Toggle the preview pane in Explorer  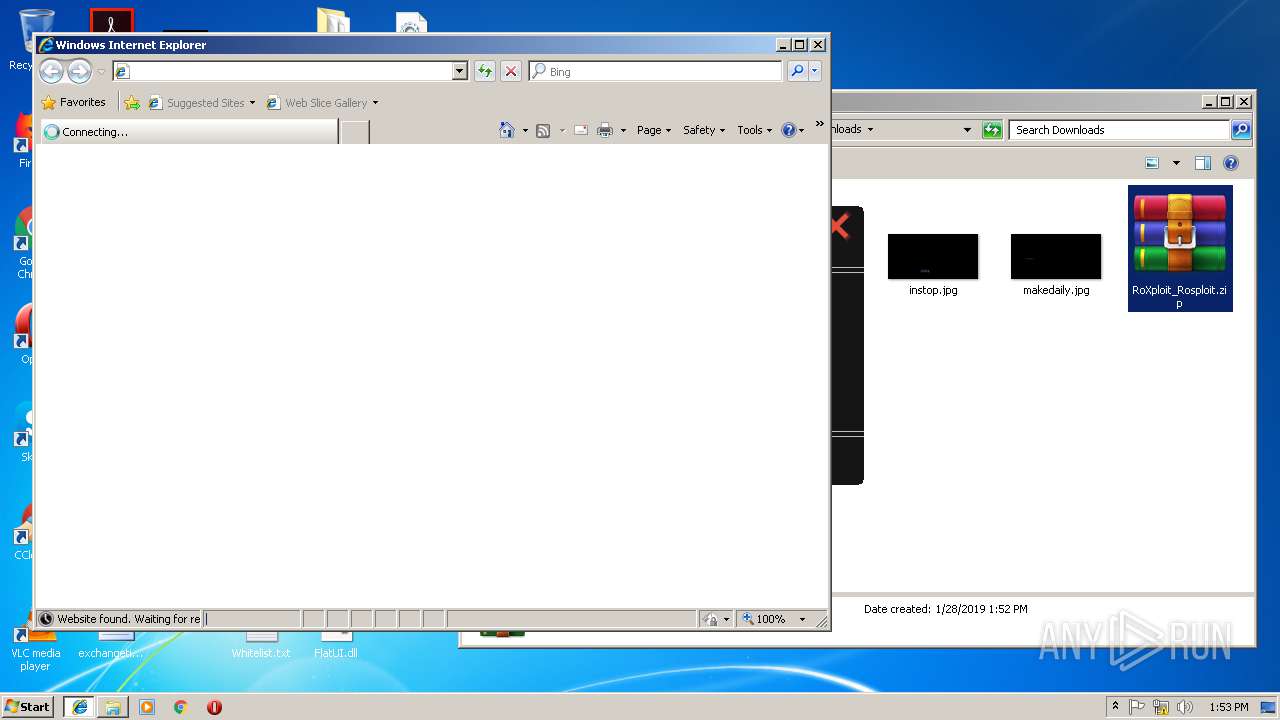point(1203,163)
